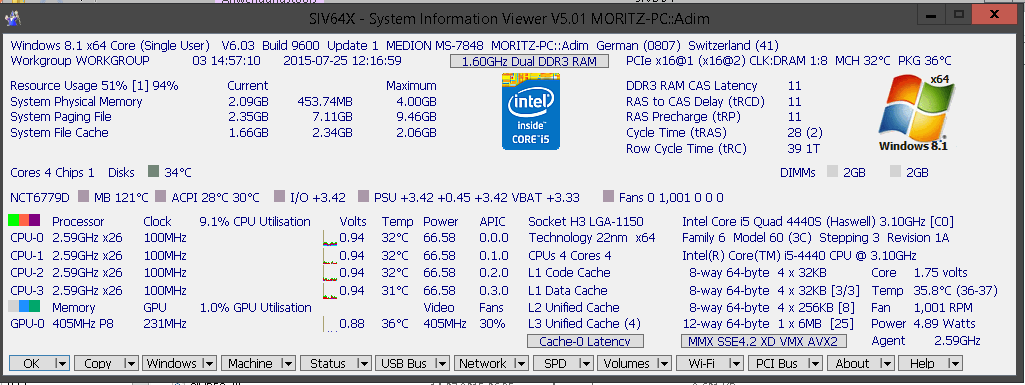
Task: Expand the Status dropdown arrow
Action: pyautogui.click(x=363, y=363)
